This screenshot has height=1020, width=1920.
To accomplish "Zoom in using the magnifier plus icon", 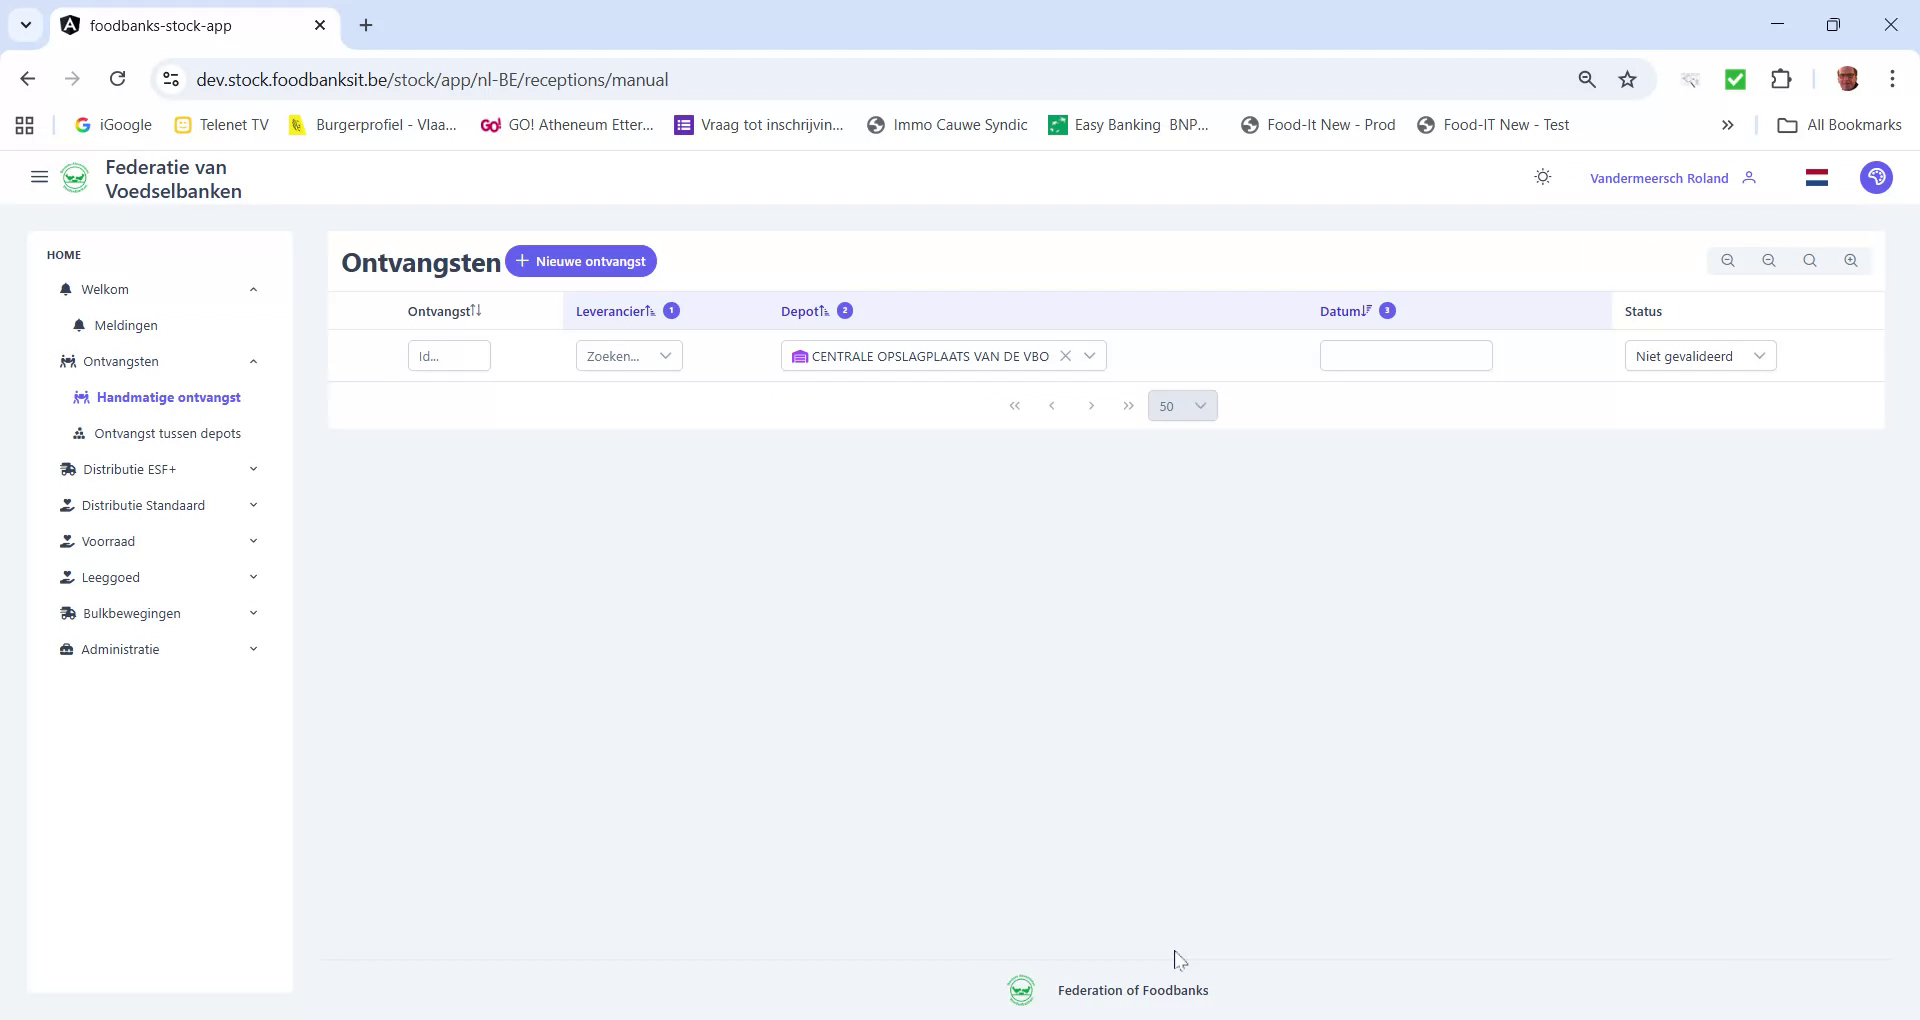I will tap(1850, 260).
